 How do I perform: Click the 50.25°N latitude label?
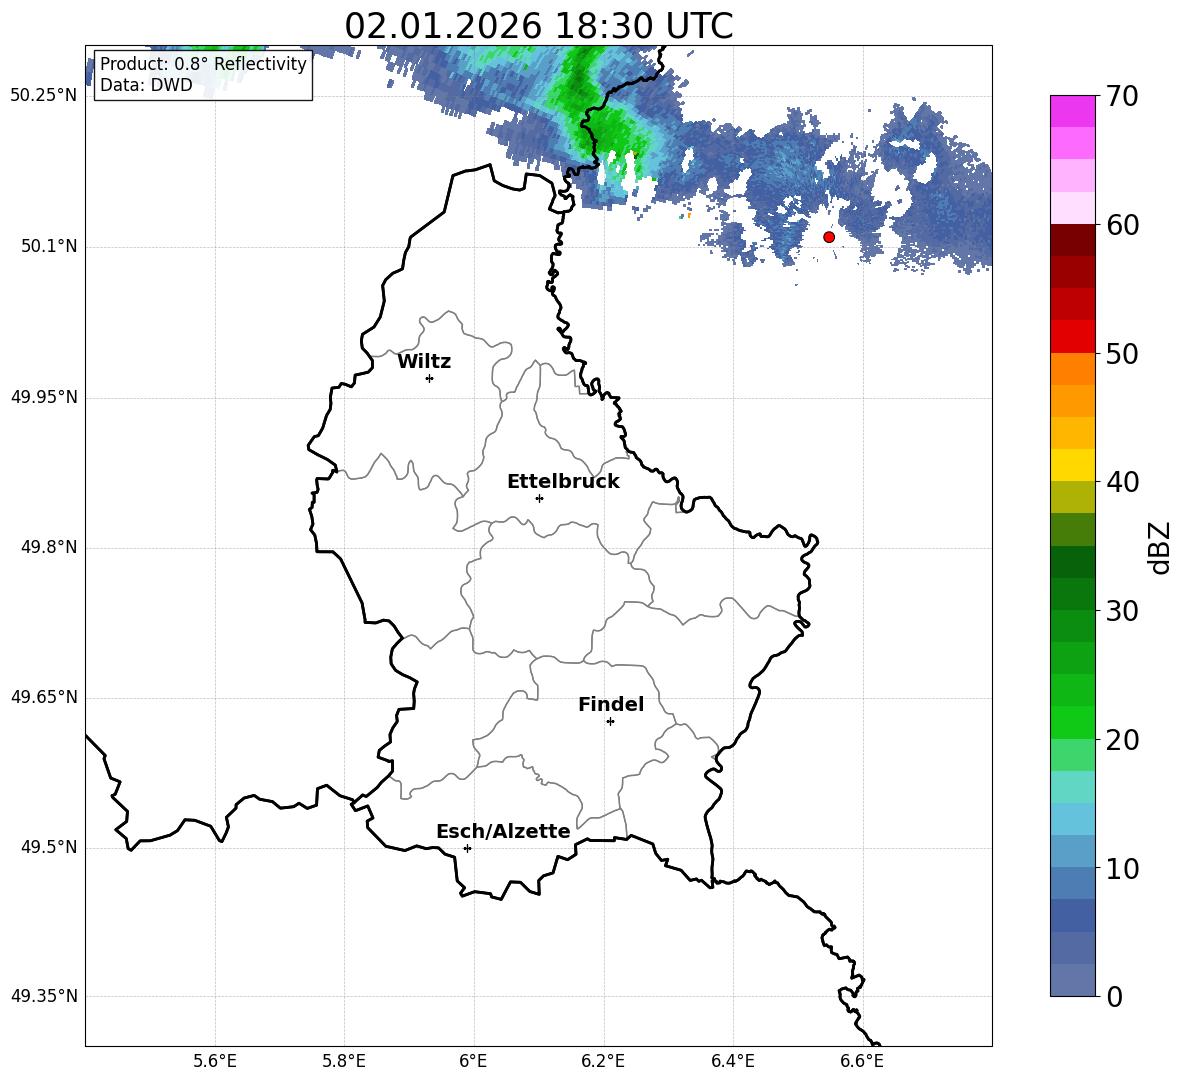(x=44, y=96)
